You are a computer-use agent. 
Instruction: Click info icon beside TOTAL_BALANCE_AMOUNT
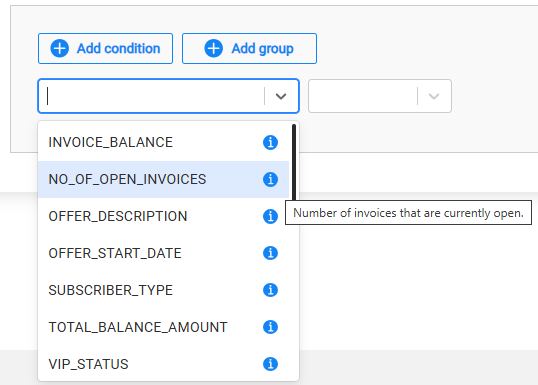tap(270, 327)
